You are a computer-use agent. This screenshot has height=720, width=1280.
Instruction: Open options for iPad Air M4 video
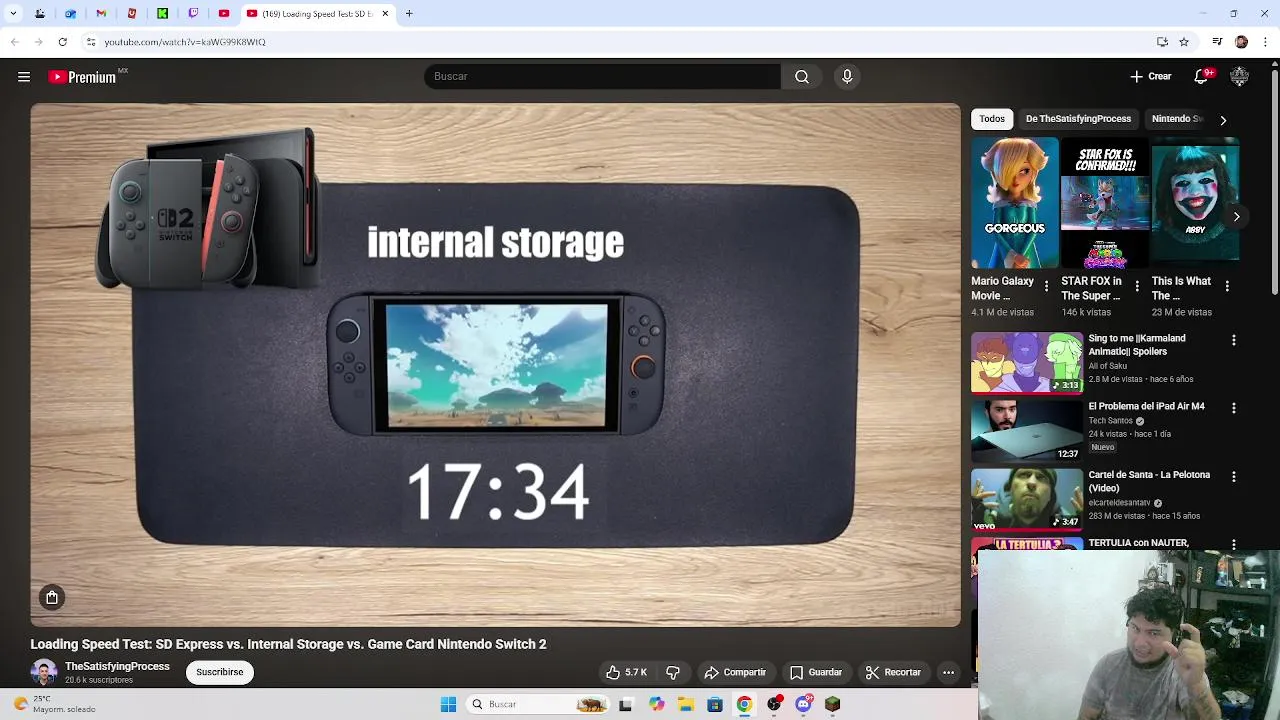pos(1233,408)
